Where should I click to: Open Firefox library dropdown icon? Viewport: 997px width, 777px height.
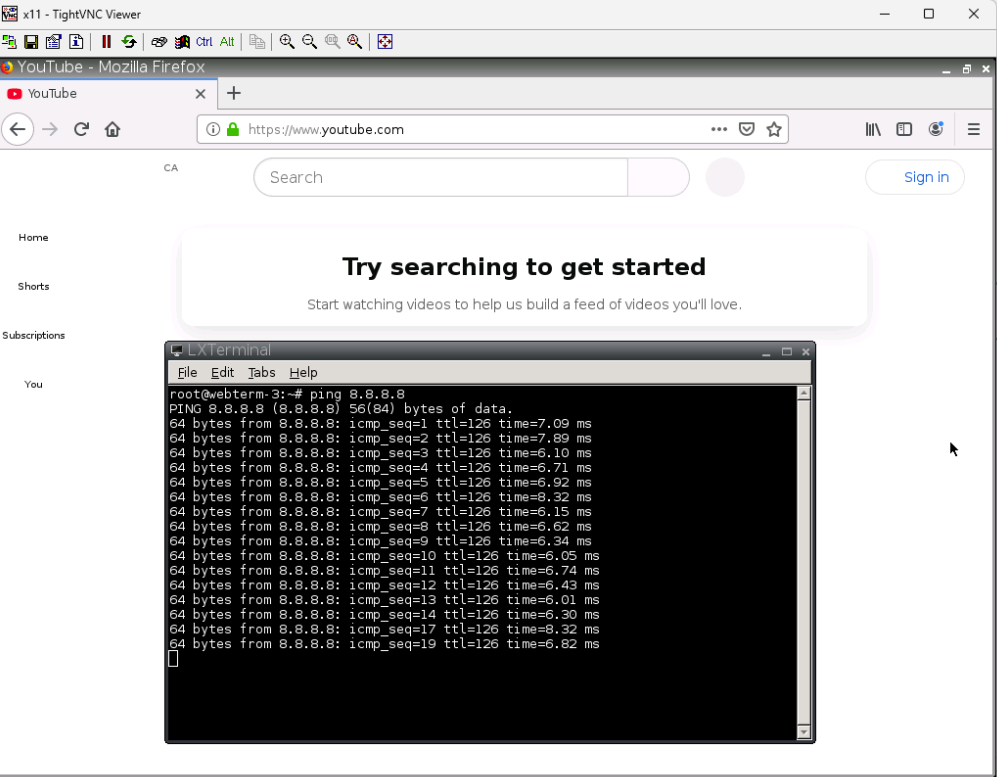coord(873,129)
